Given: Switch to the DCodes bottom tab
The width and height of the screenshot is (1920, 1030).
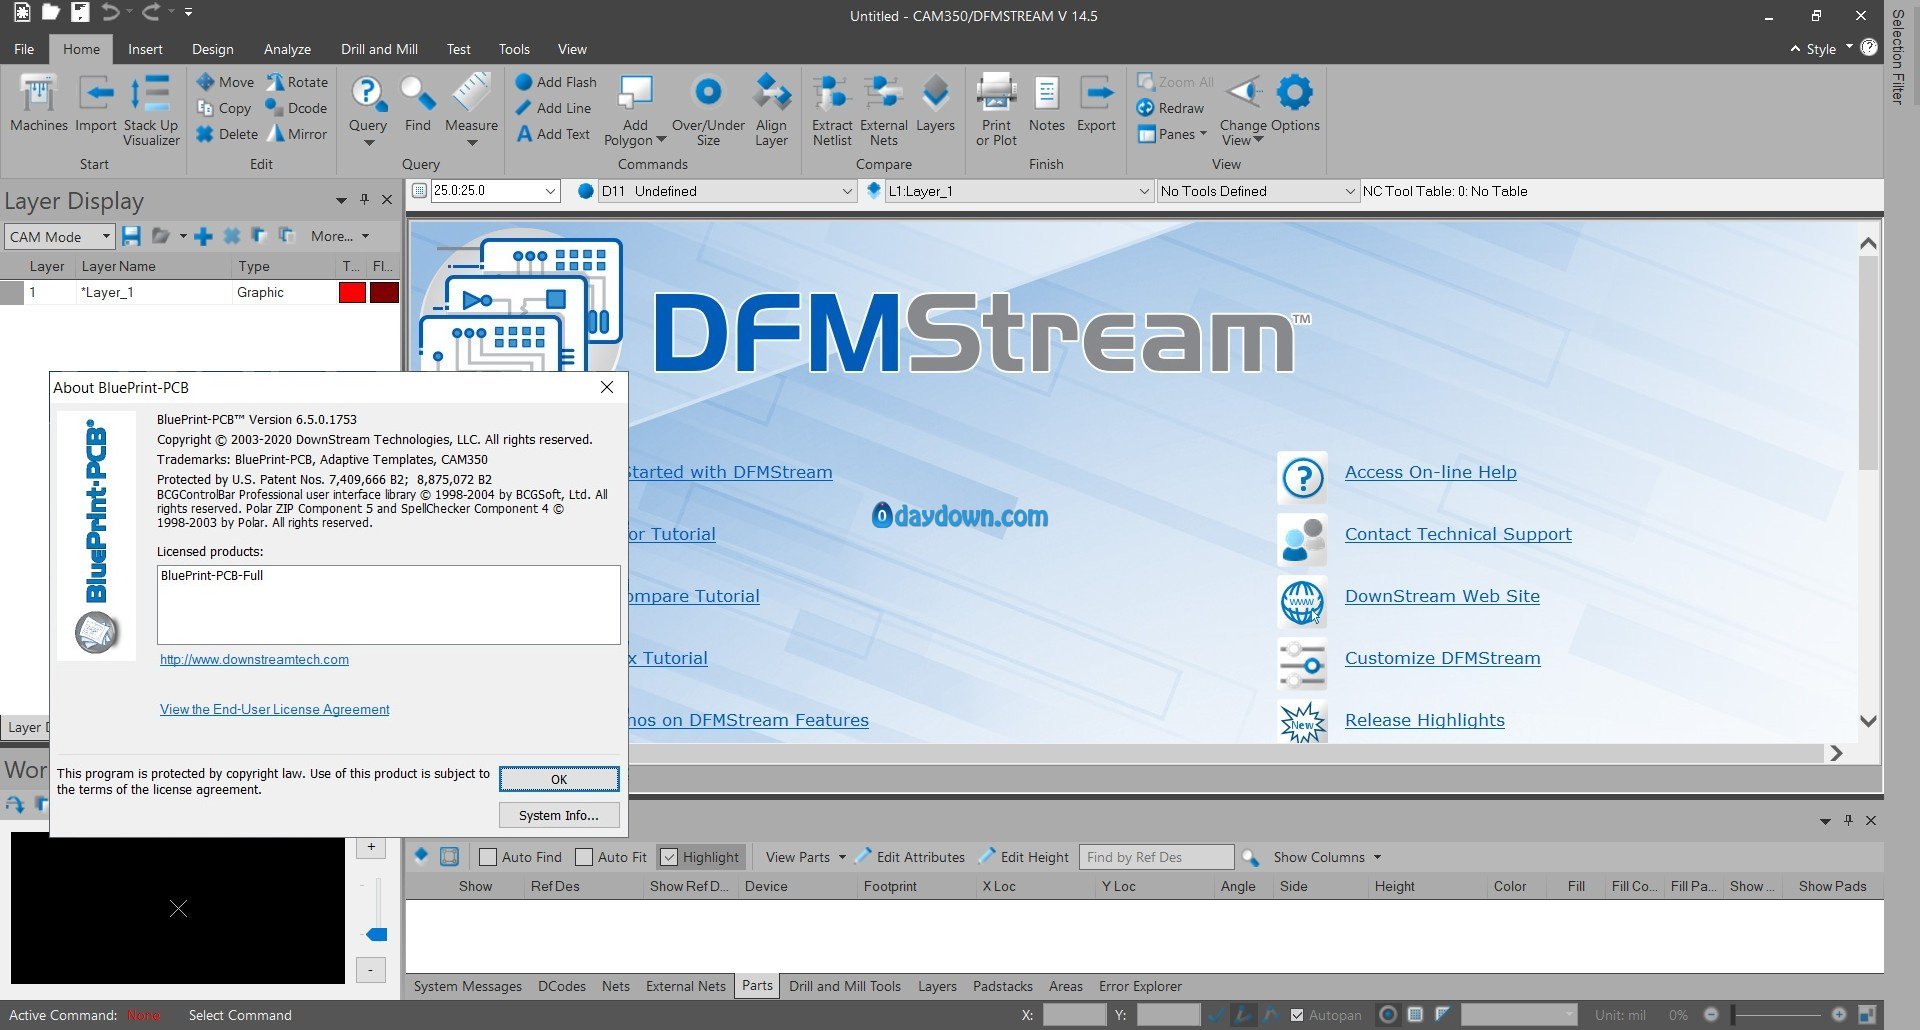Looking at the screenshot, I should pyautogui.click(x=562, y=986).
